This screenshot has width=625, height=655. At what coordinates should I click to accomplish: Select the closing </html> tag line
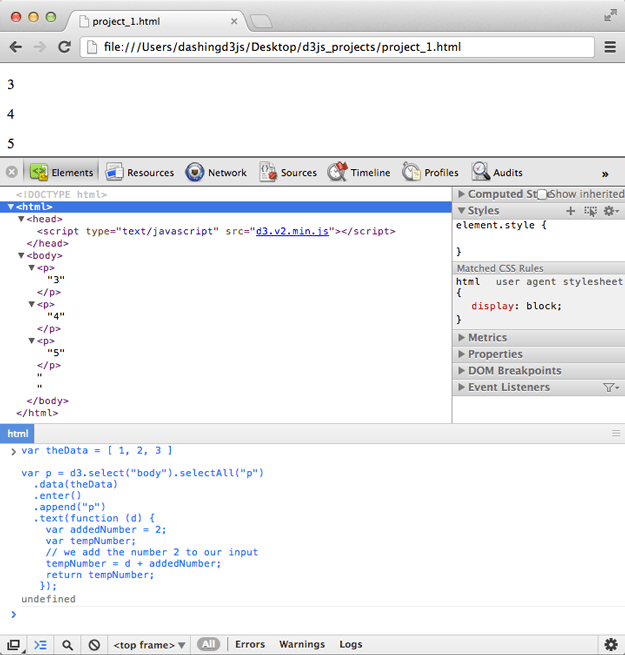(37, 413)
